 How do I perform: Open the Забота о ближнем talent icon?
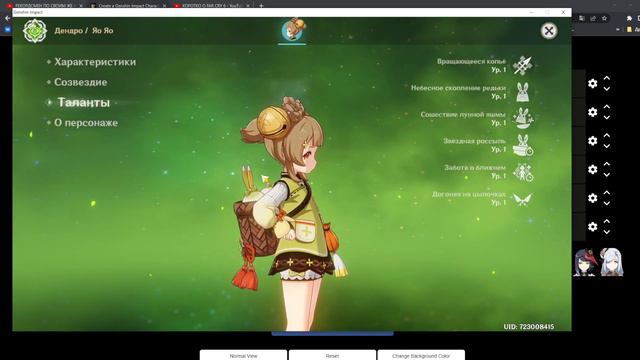coord(523,172)
